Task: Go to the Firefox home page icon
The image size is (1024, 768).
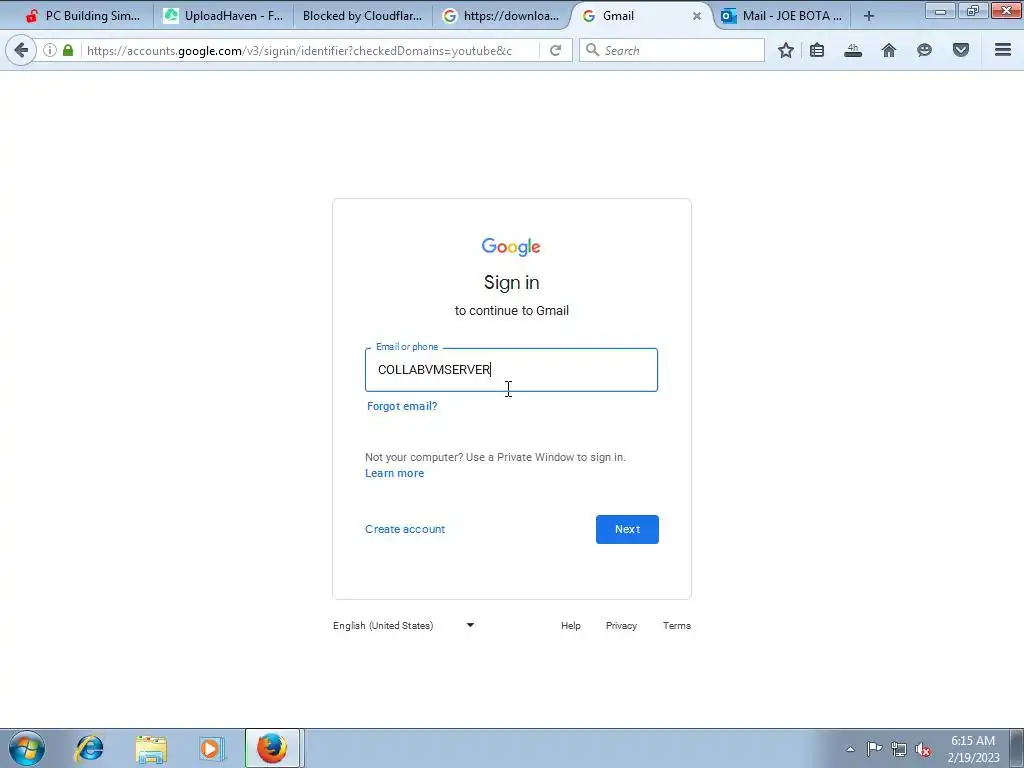Action: click(x=889, y=50)
